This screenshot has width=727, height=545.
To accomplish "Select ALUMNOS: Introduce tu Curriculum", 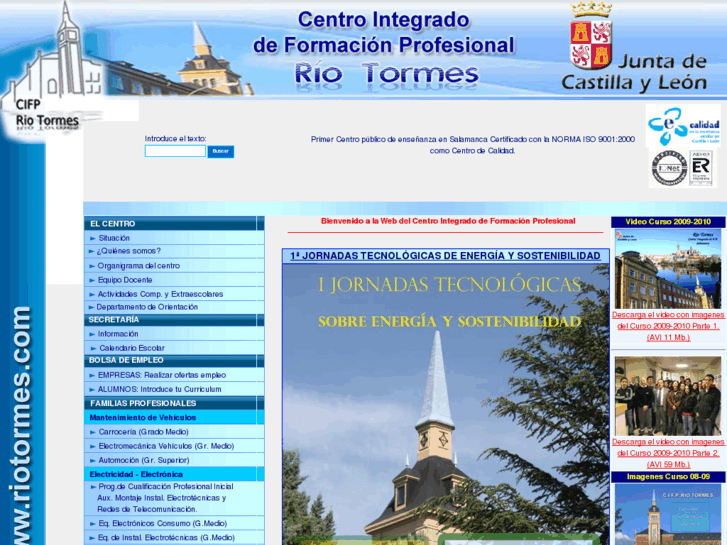I will [159, 389].
